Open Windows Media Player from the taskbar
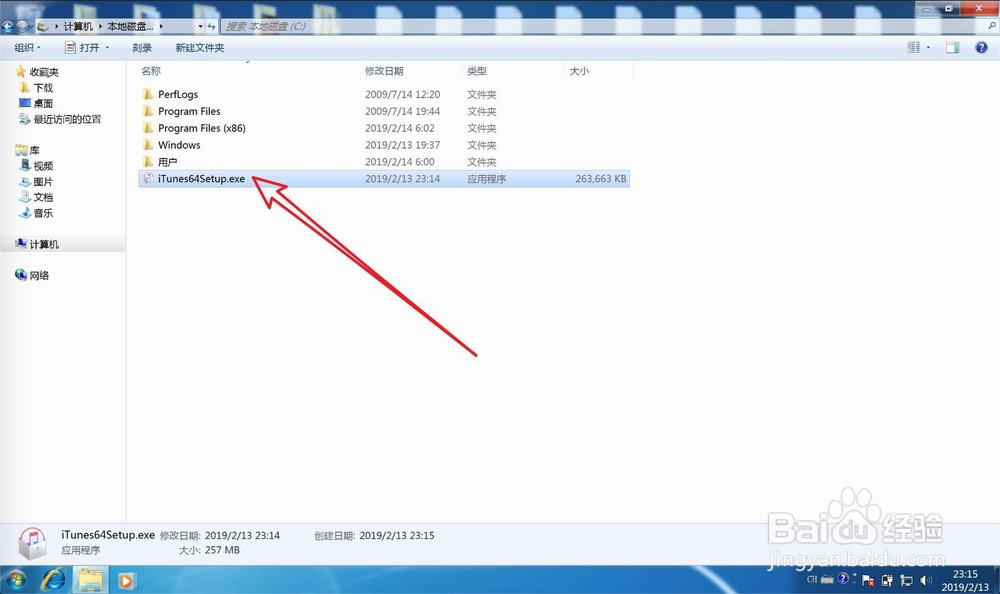1000x594 pixels. (126, 580)
